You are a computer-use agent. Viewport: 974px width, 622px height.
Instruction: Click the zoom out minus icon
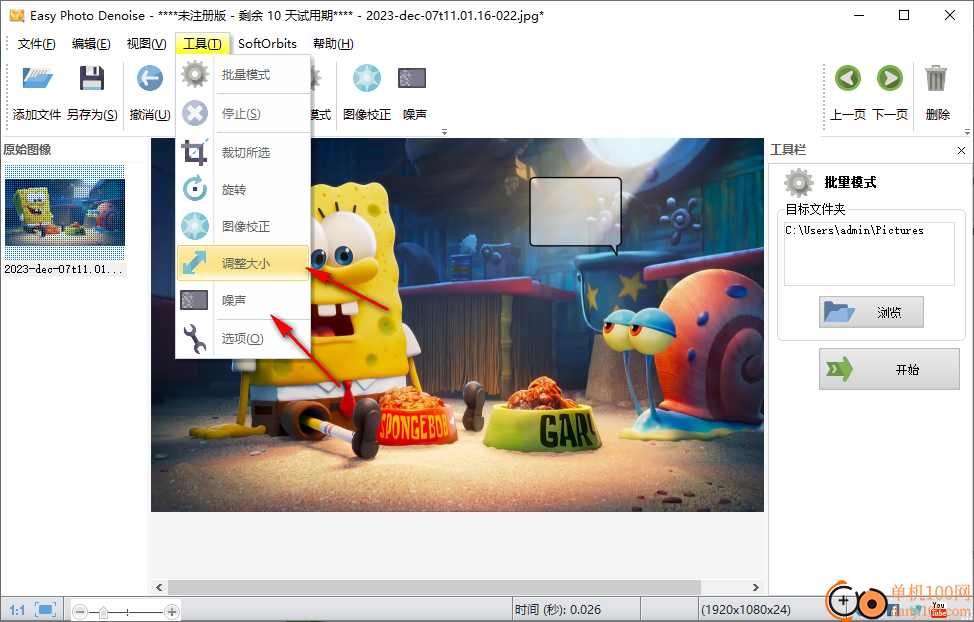(80, 612)
